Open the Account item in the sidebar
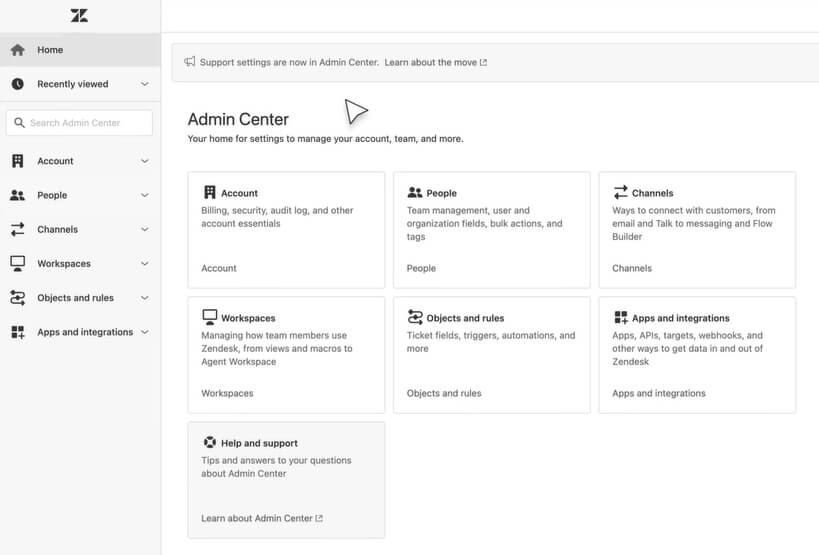The height and width of the screenshot is (555, 819). coord(80,161)
